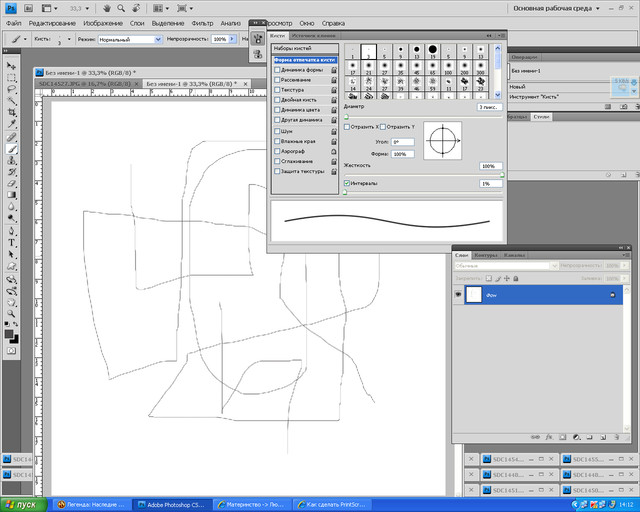
Task: Click the Hand tool in the top bar
Action: tap(107, 8)
